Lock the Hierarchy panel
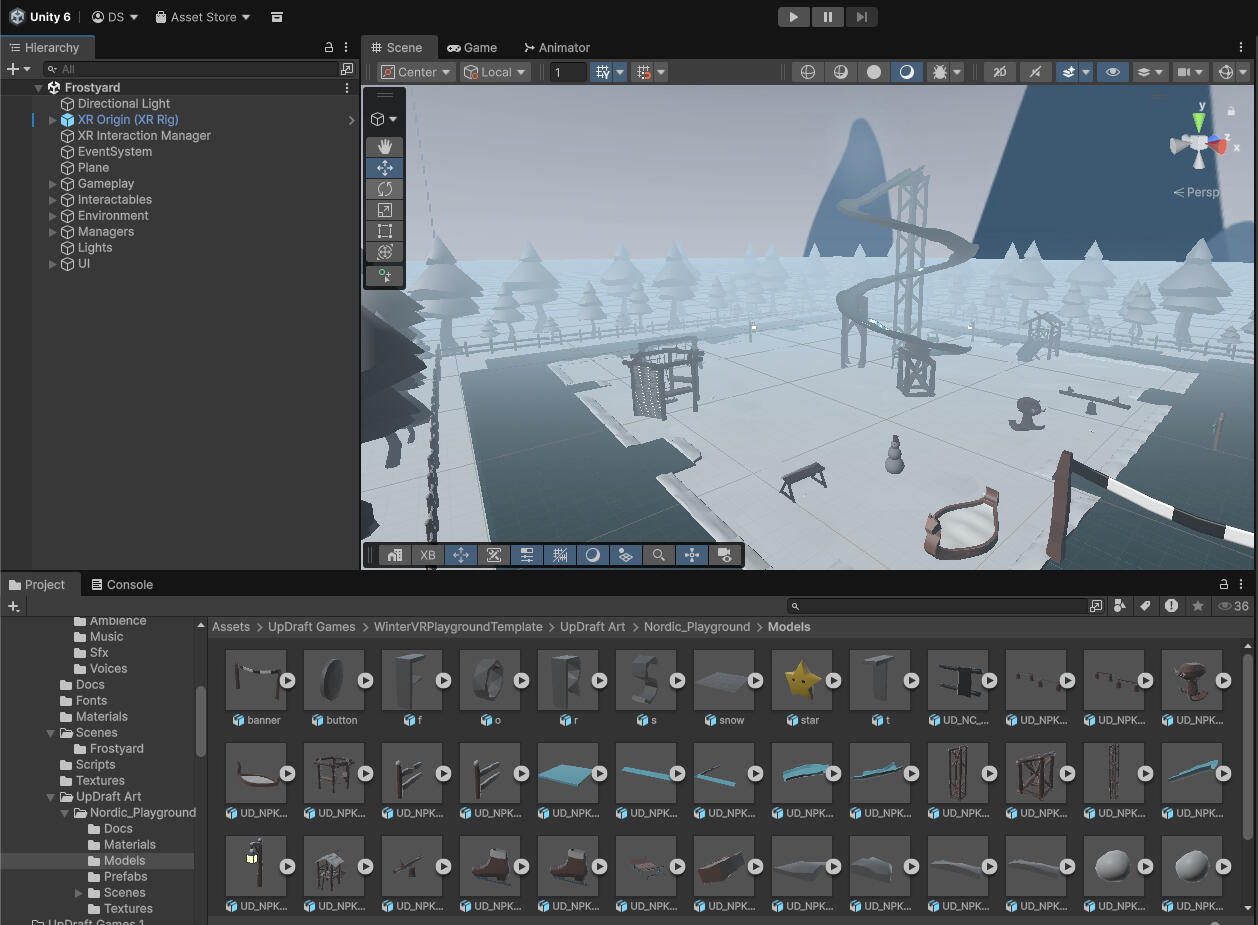The width and height of the screenshot is (1258, 925). click(329, 47)
